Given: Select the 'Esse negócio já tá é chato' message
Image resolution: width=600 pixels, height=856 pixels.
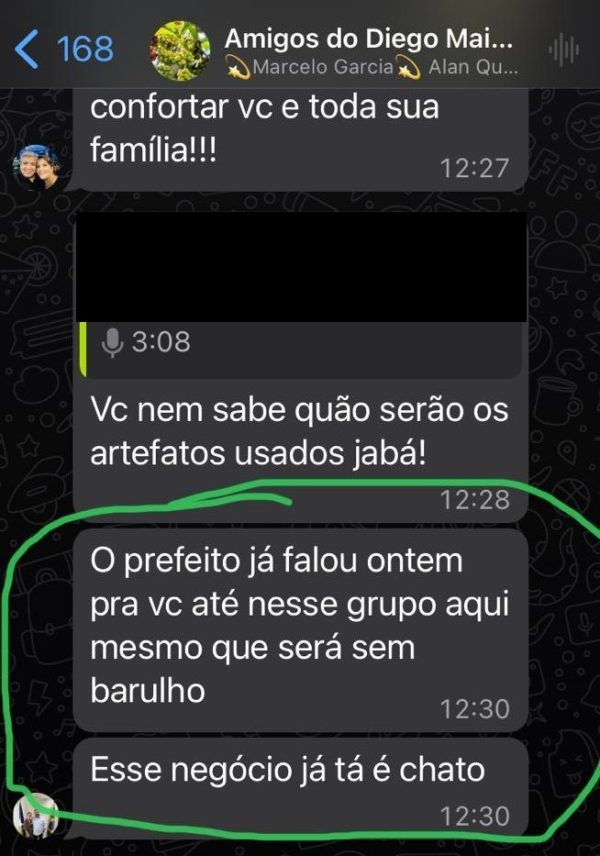Looking at the screenshot, I should click(x=300, y=787).
